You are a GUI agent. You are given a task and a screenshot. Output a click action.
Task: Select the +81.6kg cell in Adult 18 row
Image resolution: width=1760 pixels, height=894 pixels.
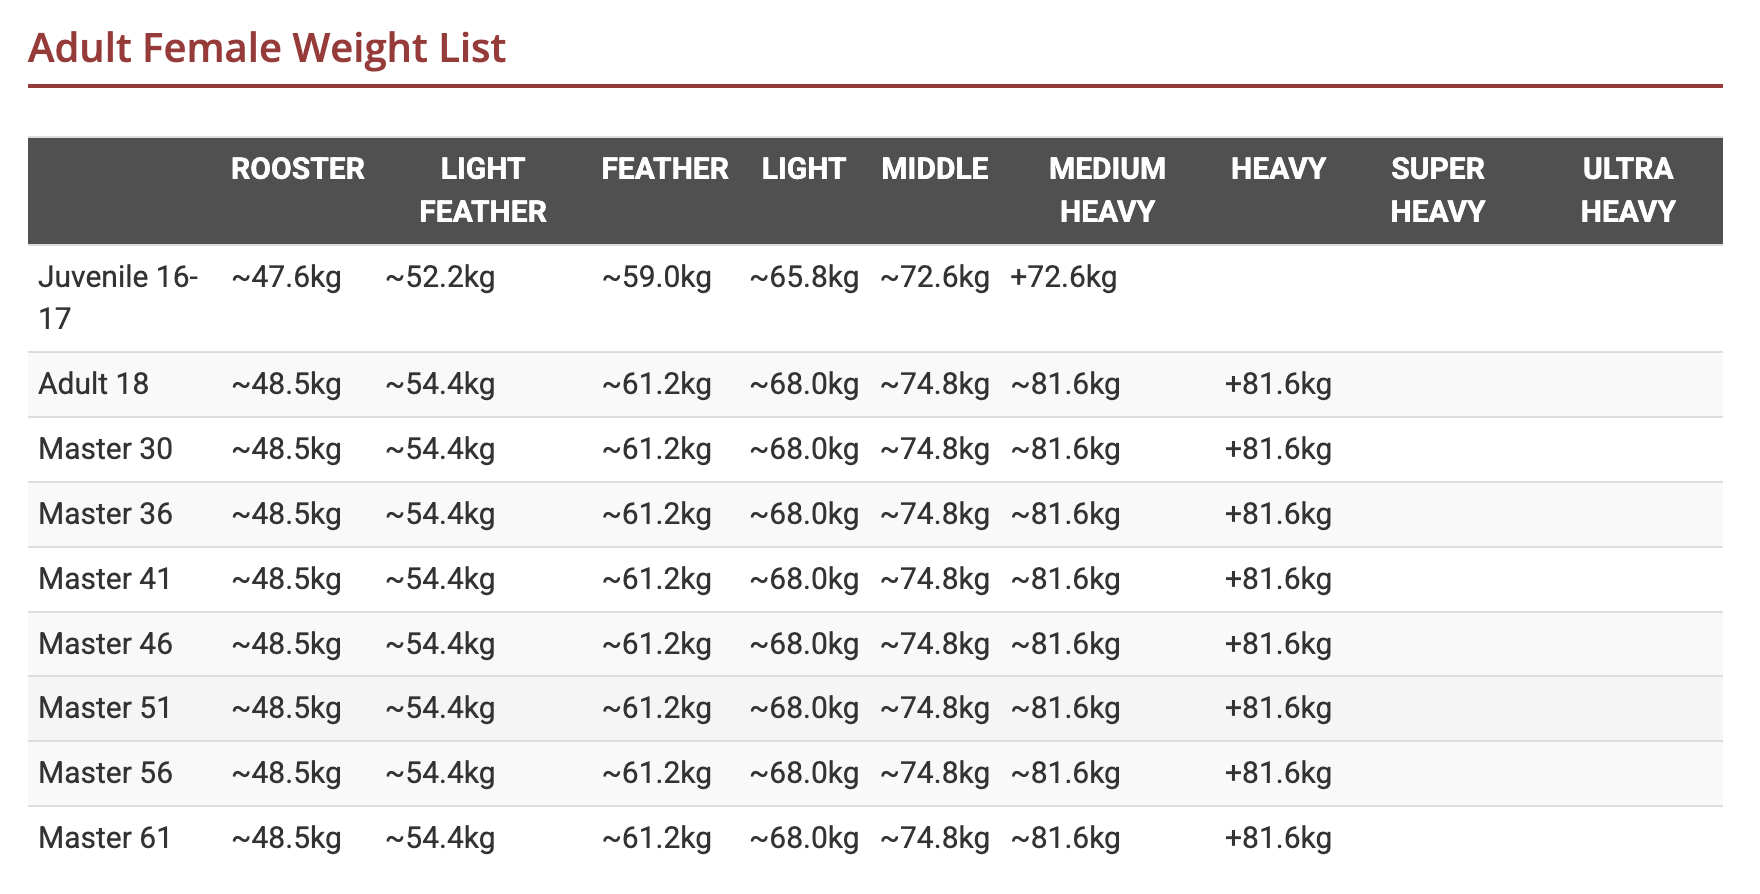click(1278, 384)
